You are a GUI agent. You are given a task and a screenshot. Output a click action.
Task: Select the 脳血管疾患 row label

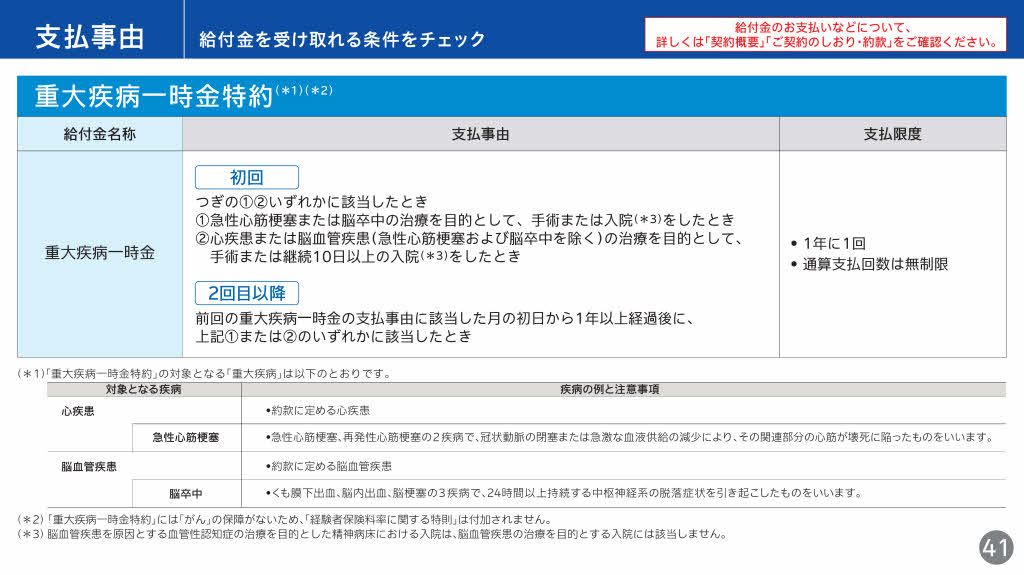click(89, 465)
